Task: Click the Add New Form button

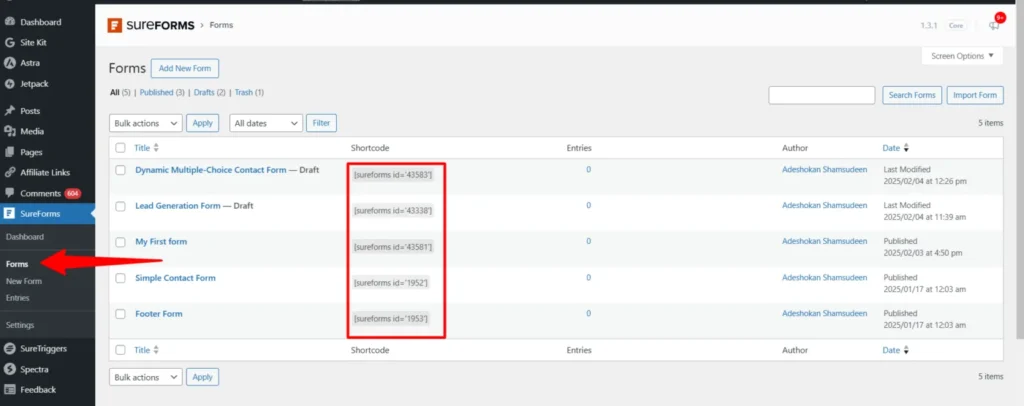Action: tap(185, 68)
